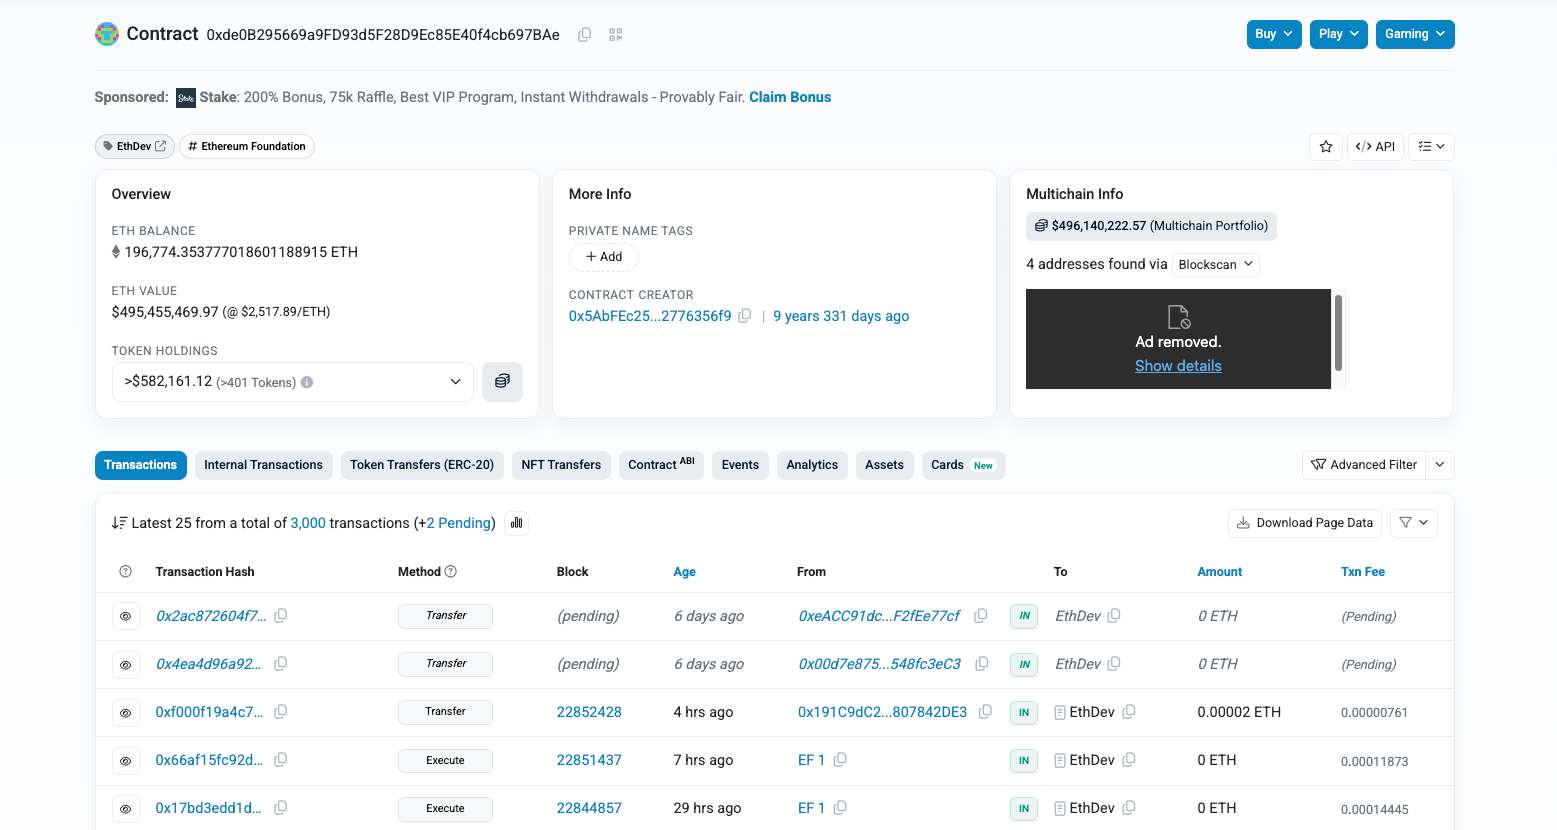Viewport: 1557px width, 830px height.
Task: Copy hash 0xf000f19a4c7
Action: (281, 712)
